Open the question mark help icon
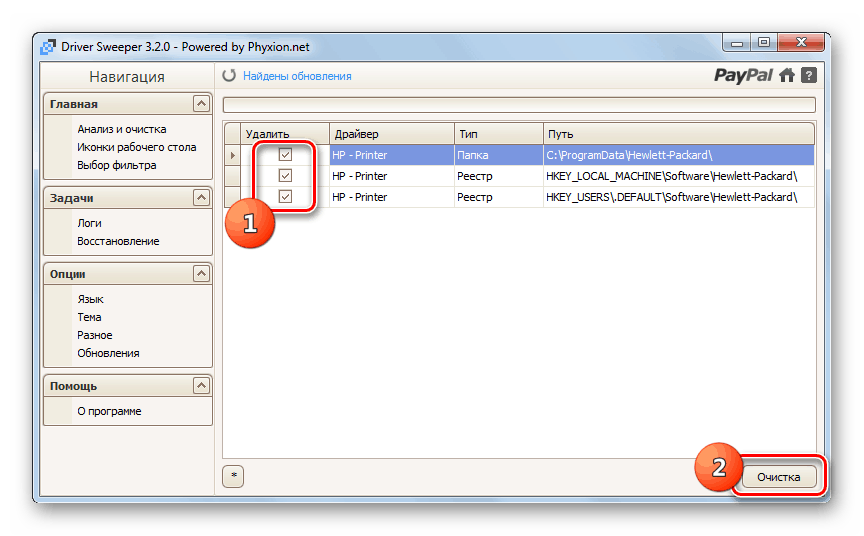Viewport: 864px width, 536px height. click(x=808, y=75)
